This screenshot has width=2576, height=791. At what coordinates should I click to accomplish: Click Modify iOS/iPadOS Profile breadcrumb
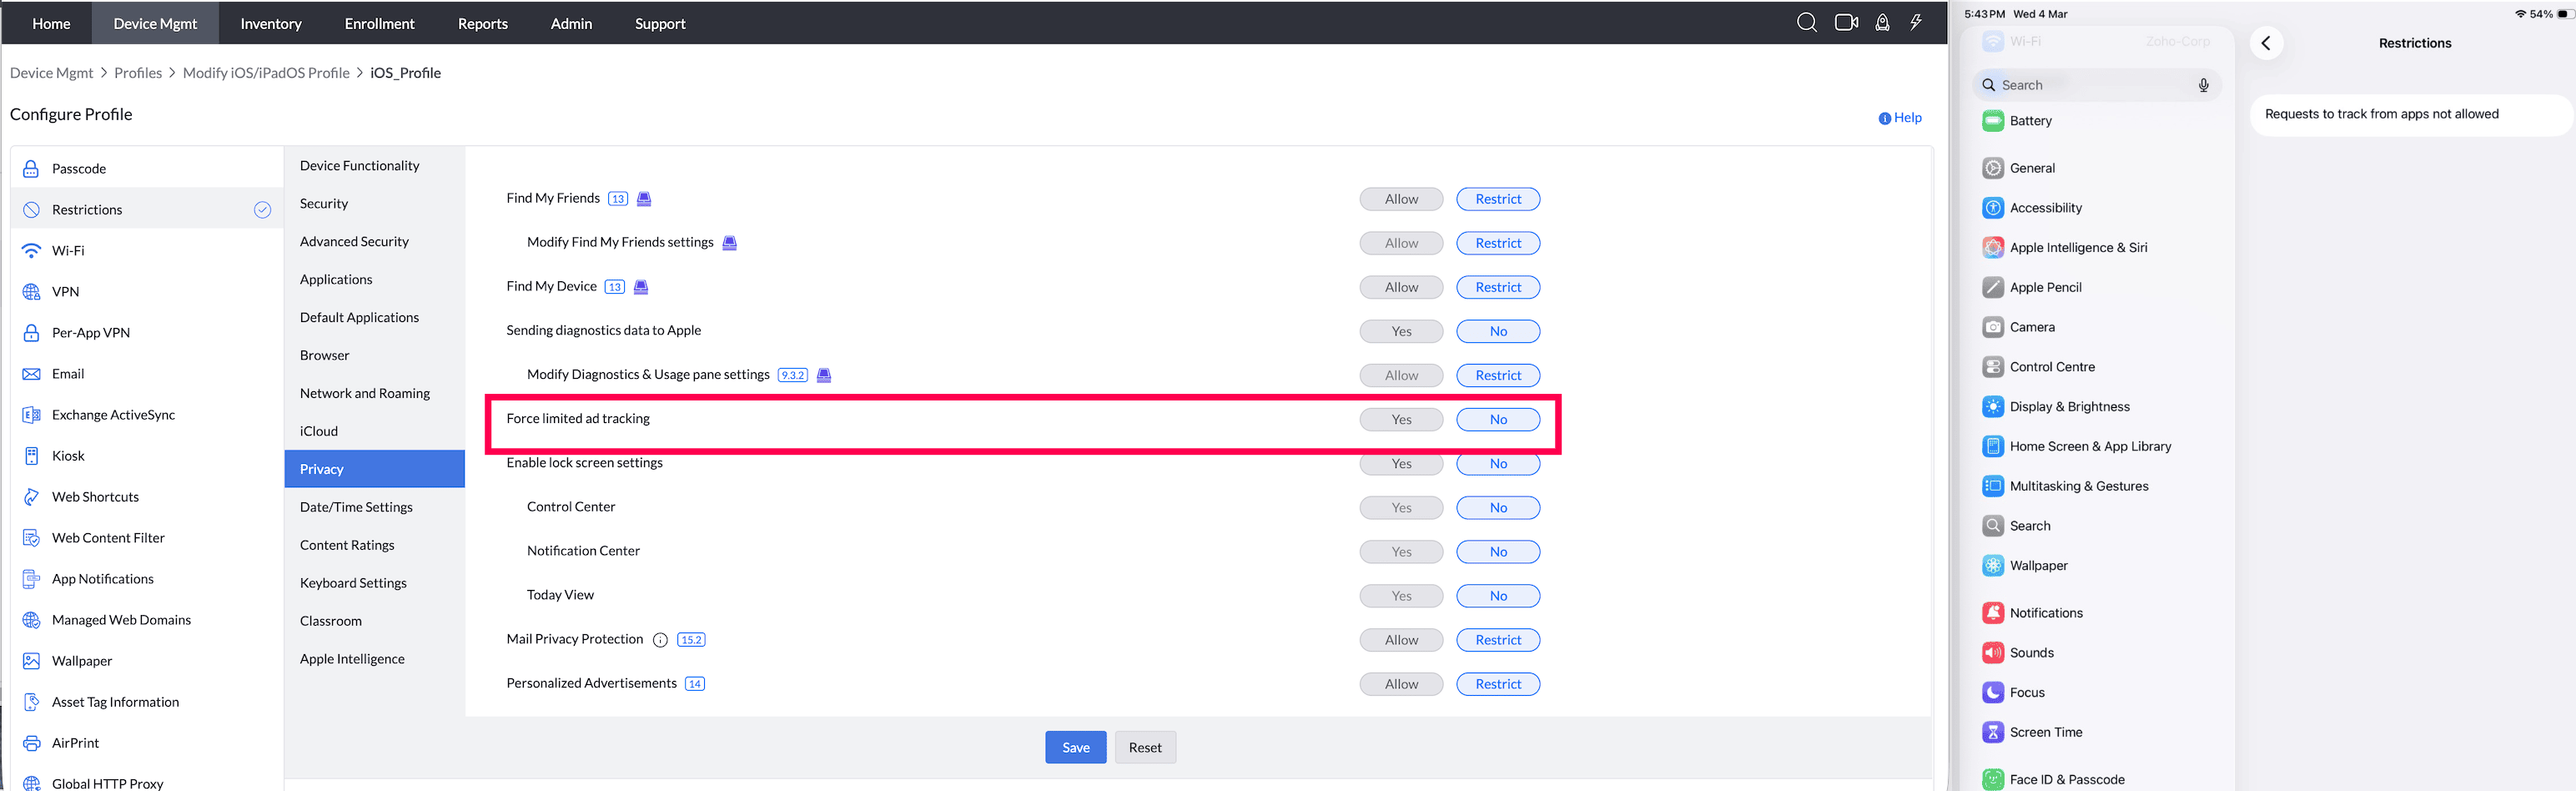point(266,73)
